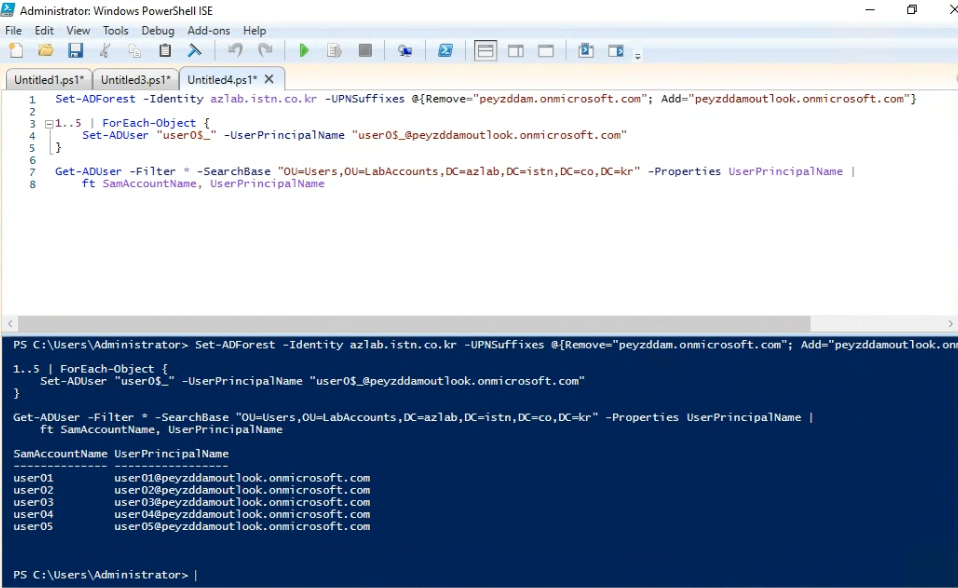The width and height of the screenshot is (958, 588).
Task: Click SamAccountName on script line 8
Action: (149, 183)
